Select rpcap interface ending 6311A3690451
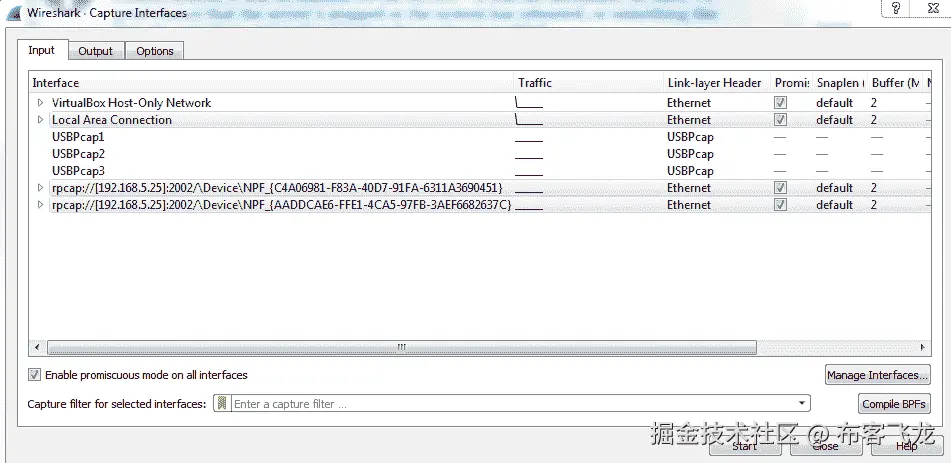 coord(277,188)
